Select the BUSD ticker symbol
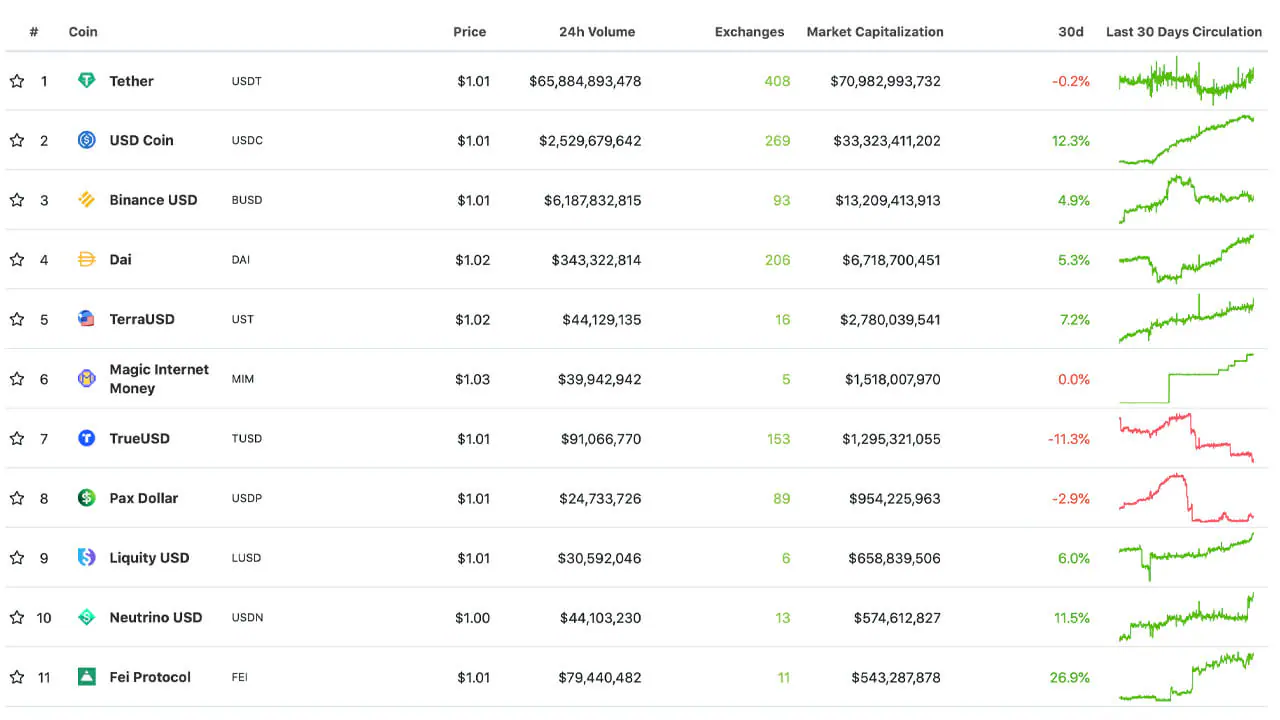The image size is (1280, 720). [x=246, y=200]
